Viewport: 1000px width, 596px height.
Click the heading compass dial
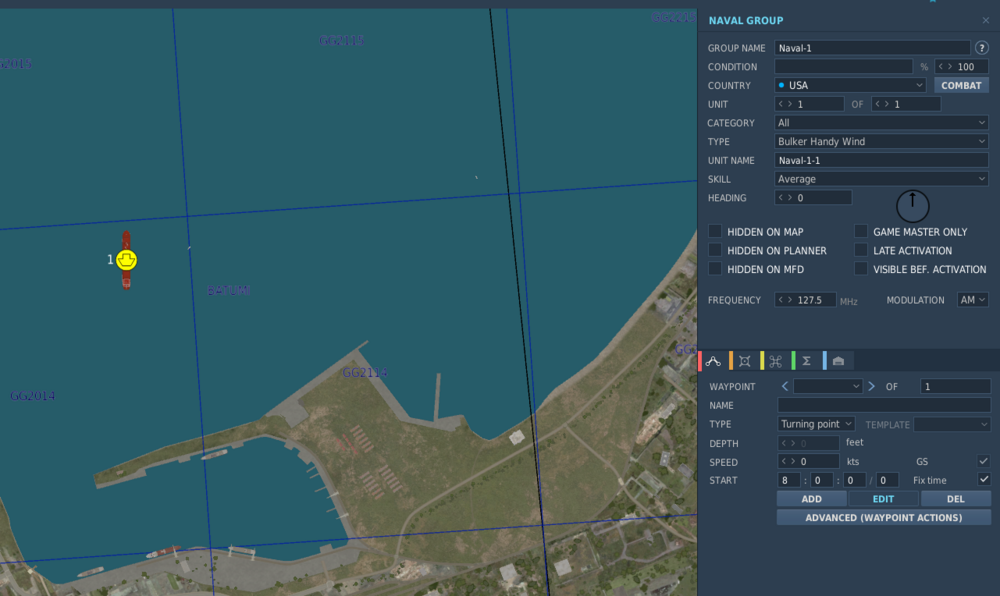click(x=912, y=205)
